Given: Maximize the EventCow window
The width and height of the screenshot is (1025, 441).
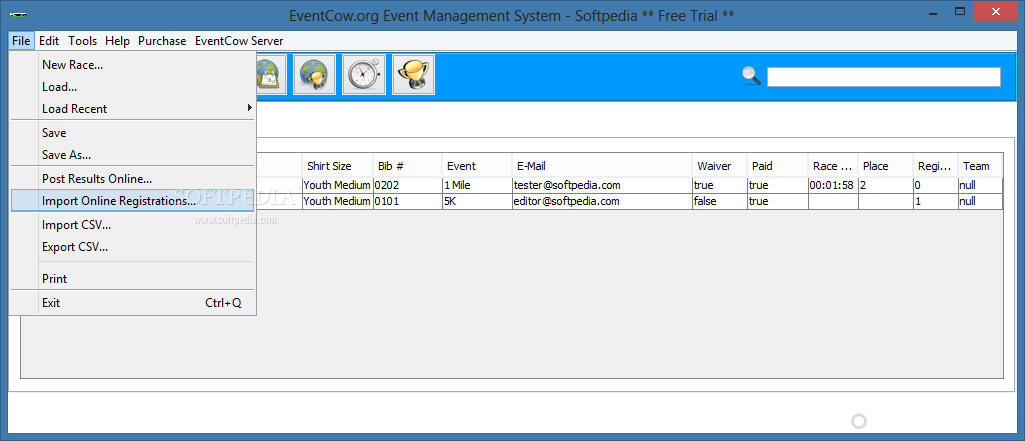Looking at the screenshot, I should coord(960,11).
